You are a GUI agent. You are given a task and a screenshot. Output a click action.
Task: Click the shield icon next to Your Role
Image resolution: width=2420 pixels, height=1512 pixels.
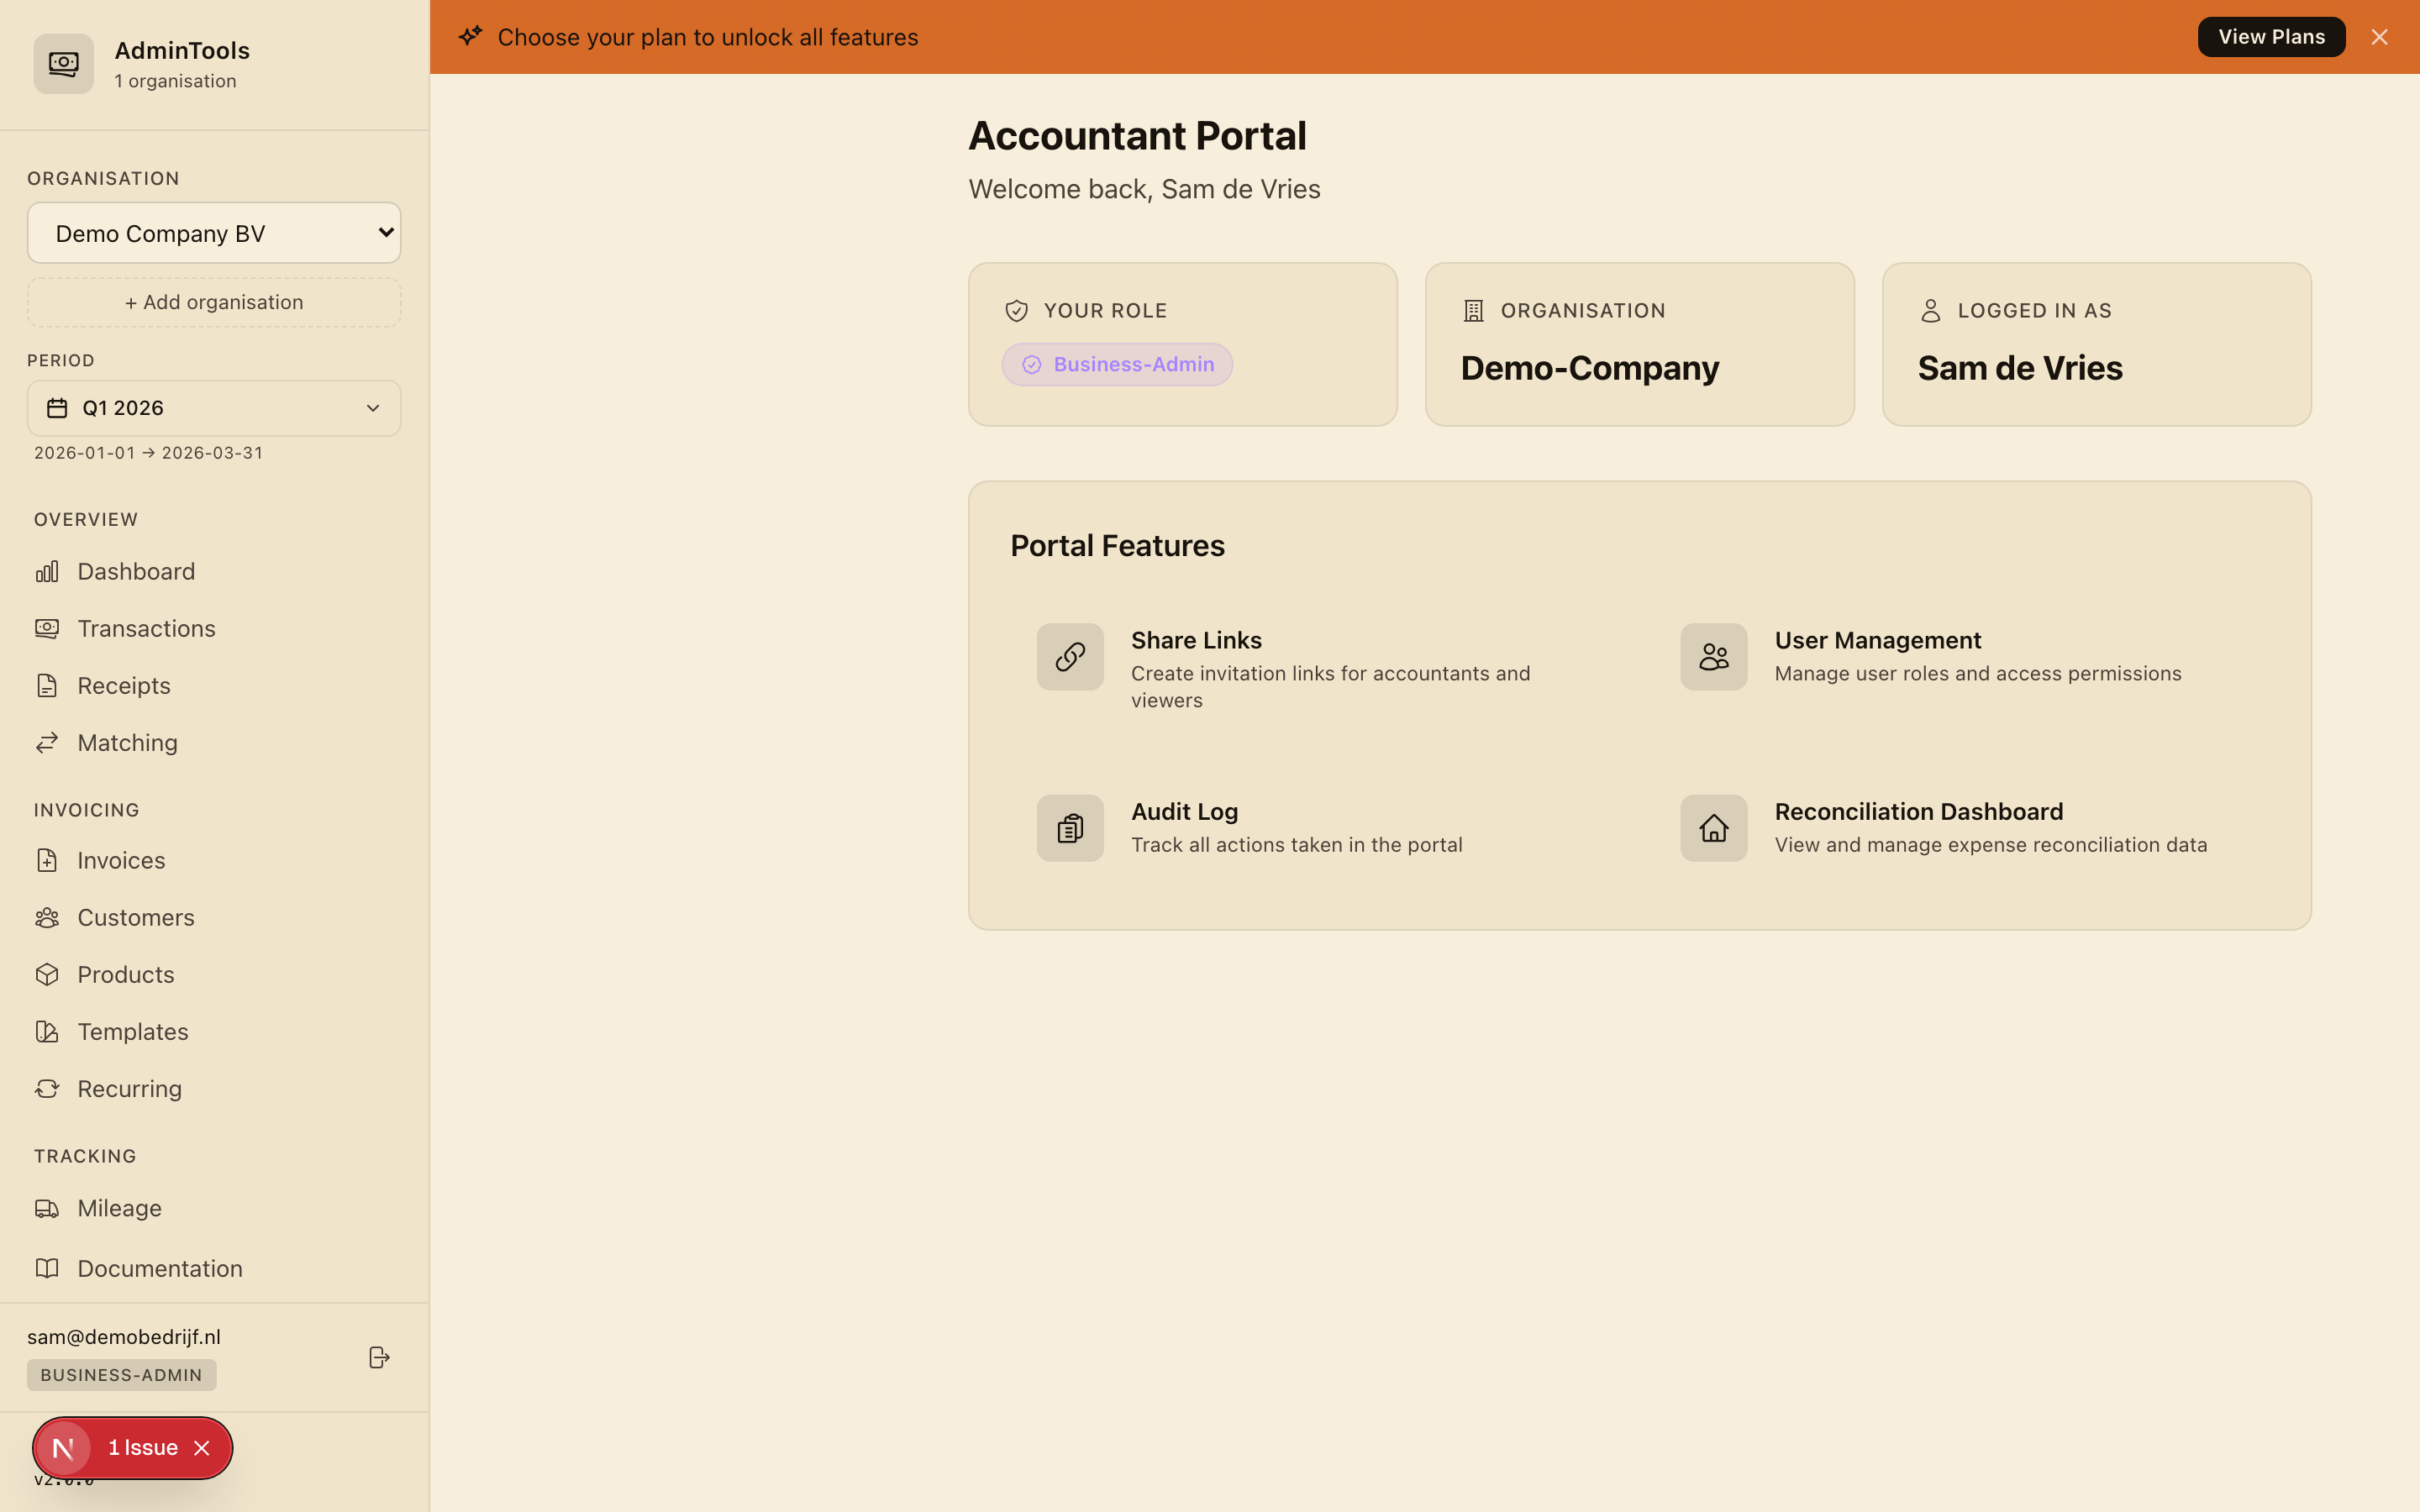[1017, 311]
